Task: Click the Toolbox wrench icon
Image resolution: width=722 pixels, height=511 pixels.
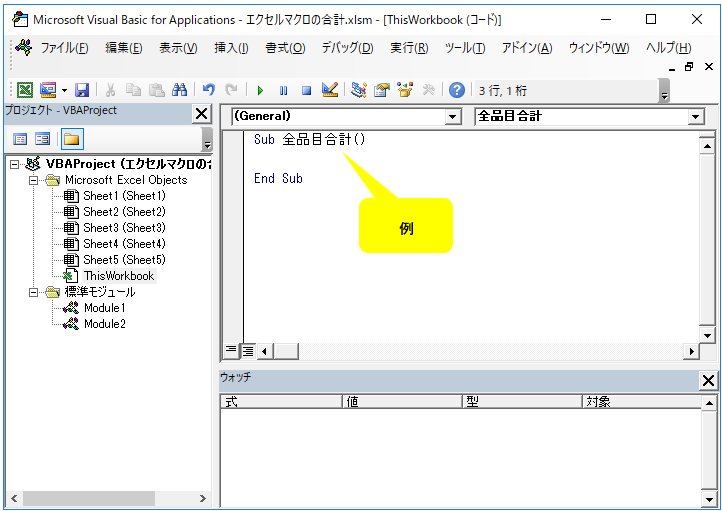Action: pos(428,90)
